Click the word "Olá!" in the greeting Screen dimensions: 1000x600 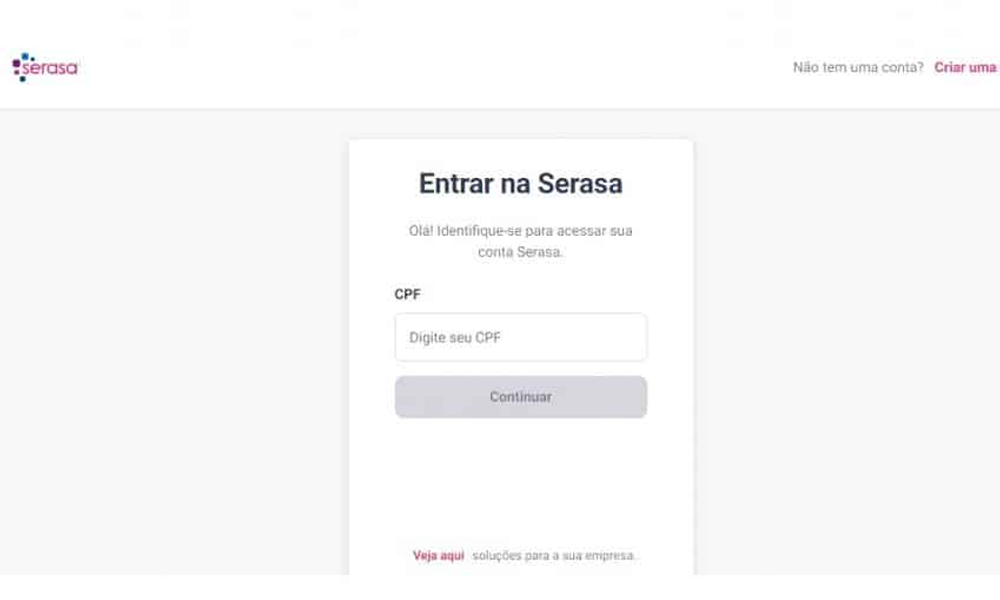point(421,231)
